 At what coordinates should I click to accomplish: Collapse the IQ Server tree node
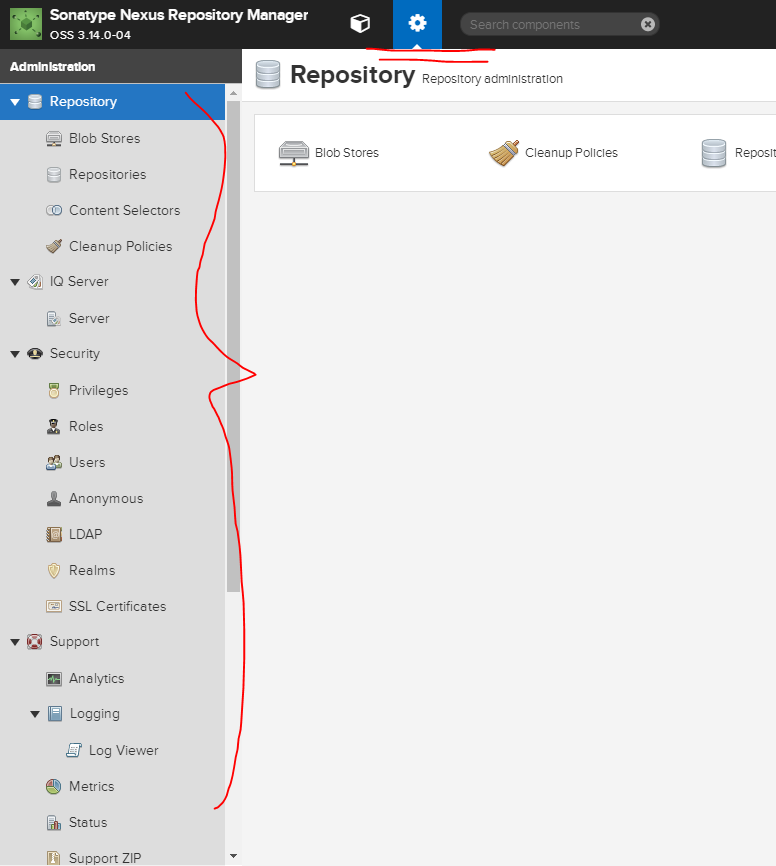tap(15, 282)
